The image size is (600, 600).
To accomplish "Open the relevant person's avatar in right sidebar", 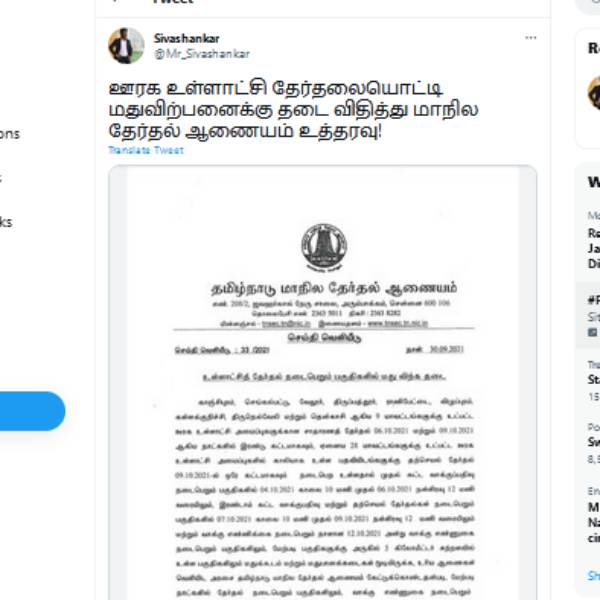I will [x=595, y=93].
